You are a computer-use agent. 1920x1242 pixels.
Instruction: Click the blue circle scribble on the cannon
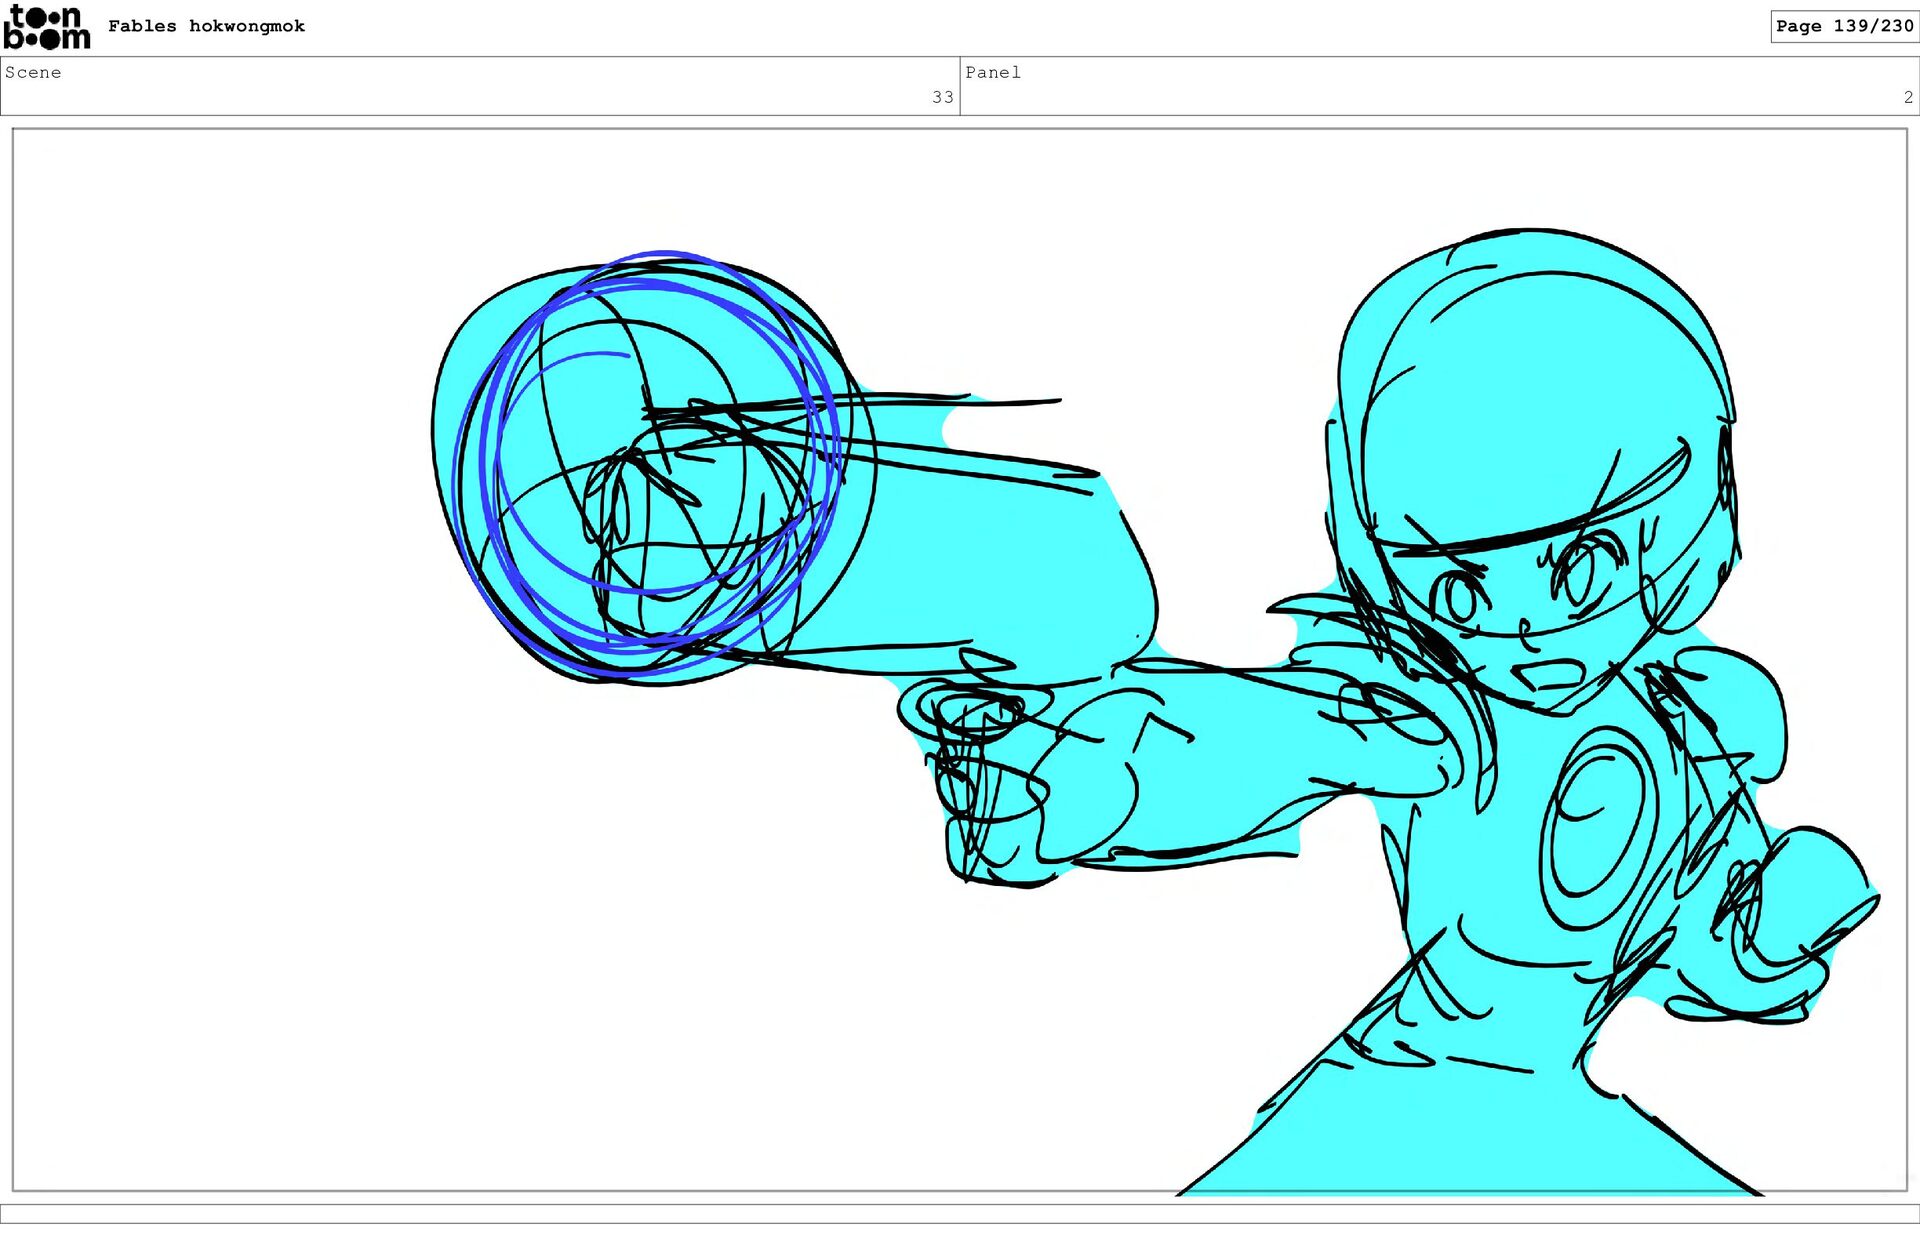click(x=650, y=460)
